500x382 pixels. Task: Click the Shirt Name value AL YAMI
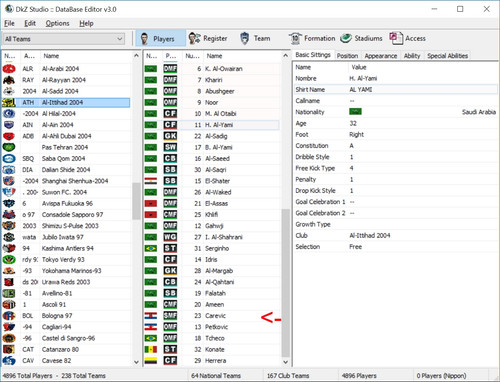[361, 90]
